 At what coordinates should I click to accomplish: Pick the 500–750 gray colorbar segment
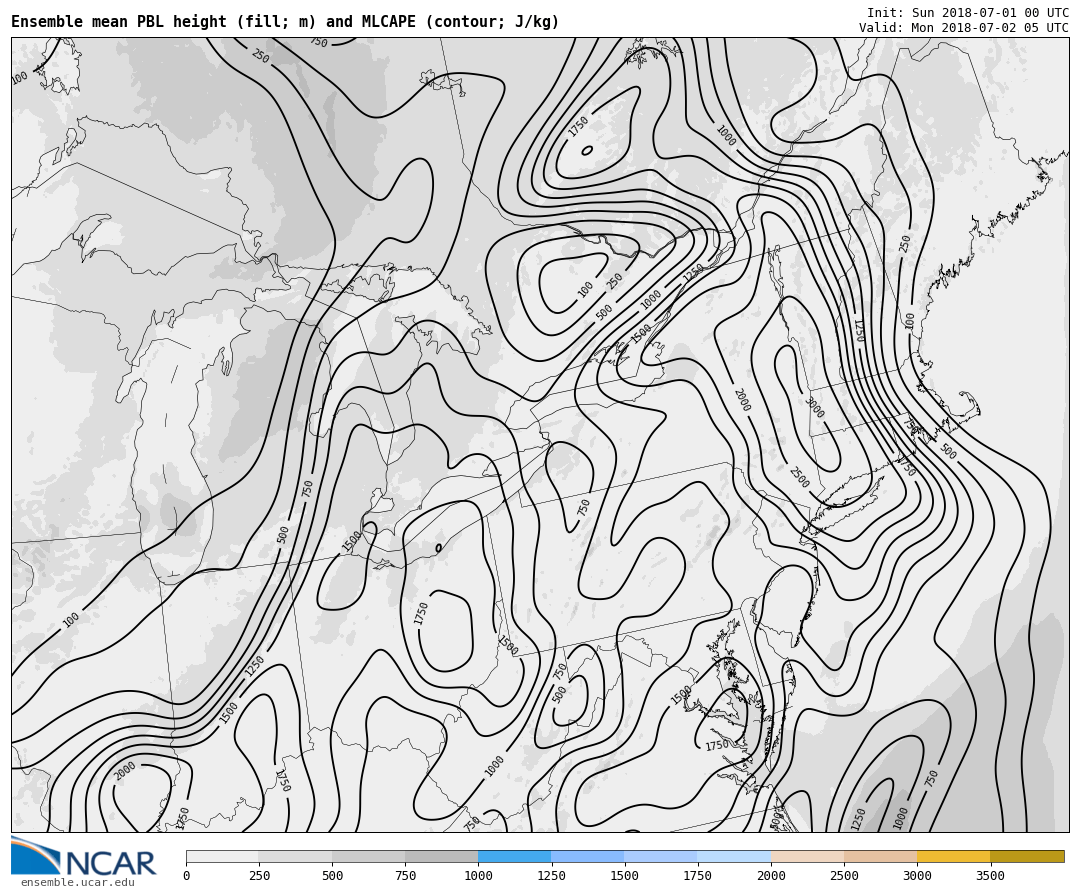point(368,856)
